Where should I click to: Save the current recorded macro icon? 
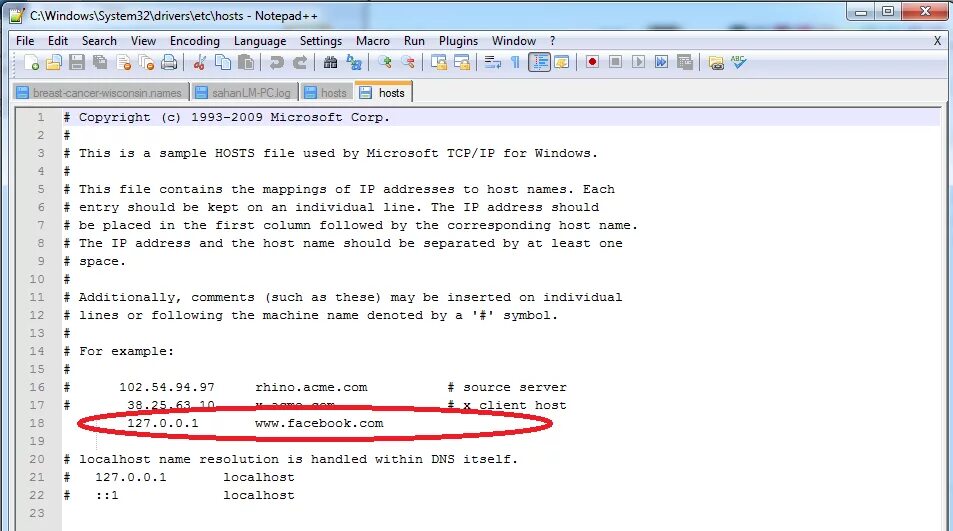pos(685,62)
